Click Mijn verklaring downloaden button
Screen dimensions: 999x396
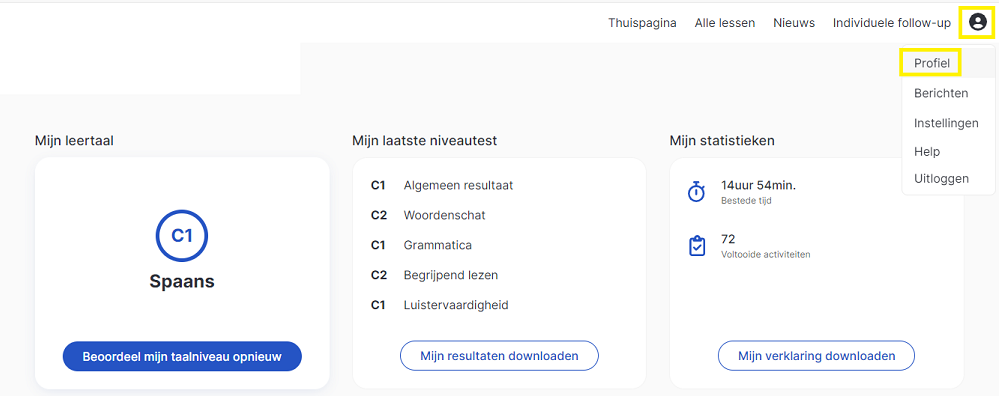click(817, 356)
